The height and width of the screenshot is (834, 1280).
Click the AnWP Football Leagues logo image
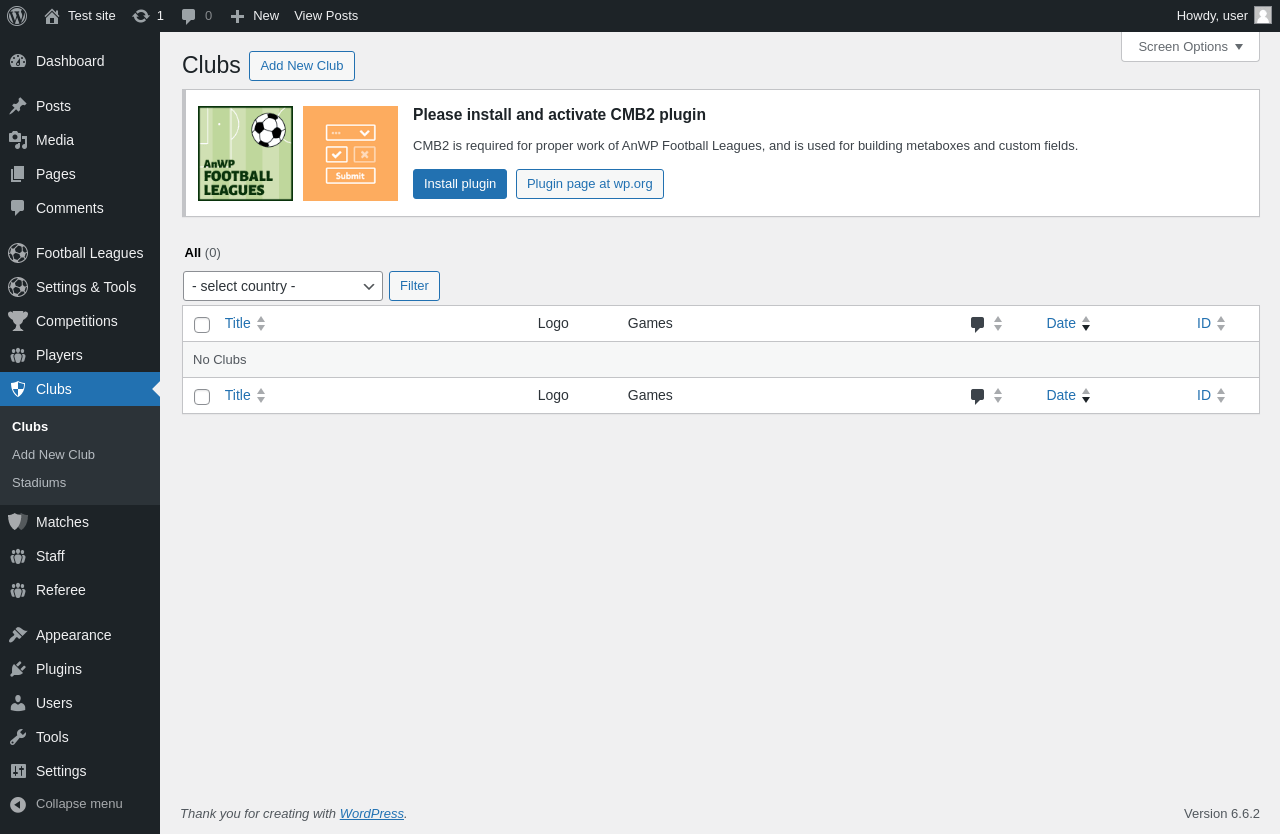[x=245, y=153]
